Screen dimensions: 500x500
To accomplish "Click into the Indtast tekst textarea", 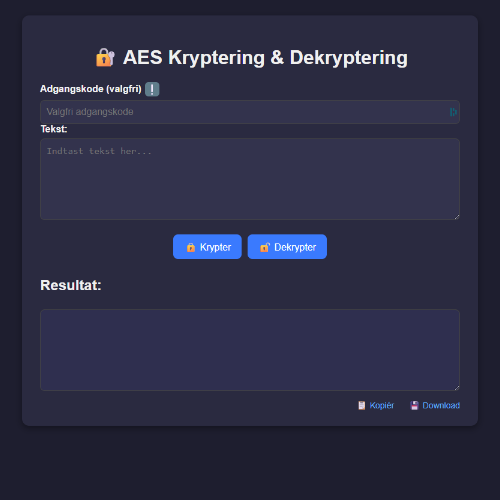I will [x=250, y=179].
